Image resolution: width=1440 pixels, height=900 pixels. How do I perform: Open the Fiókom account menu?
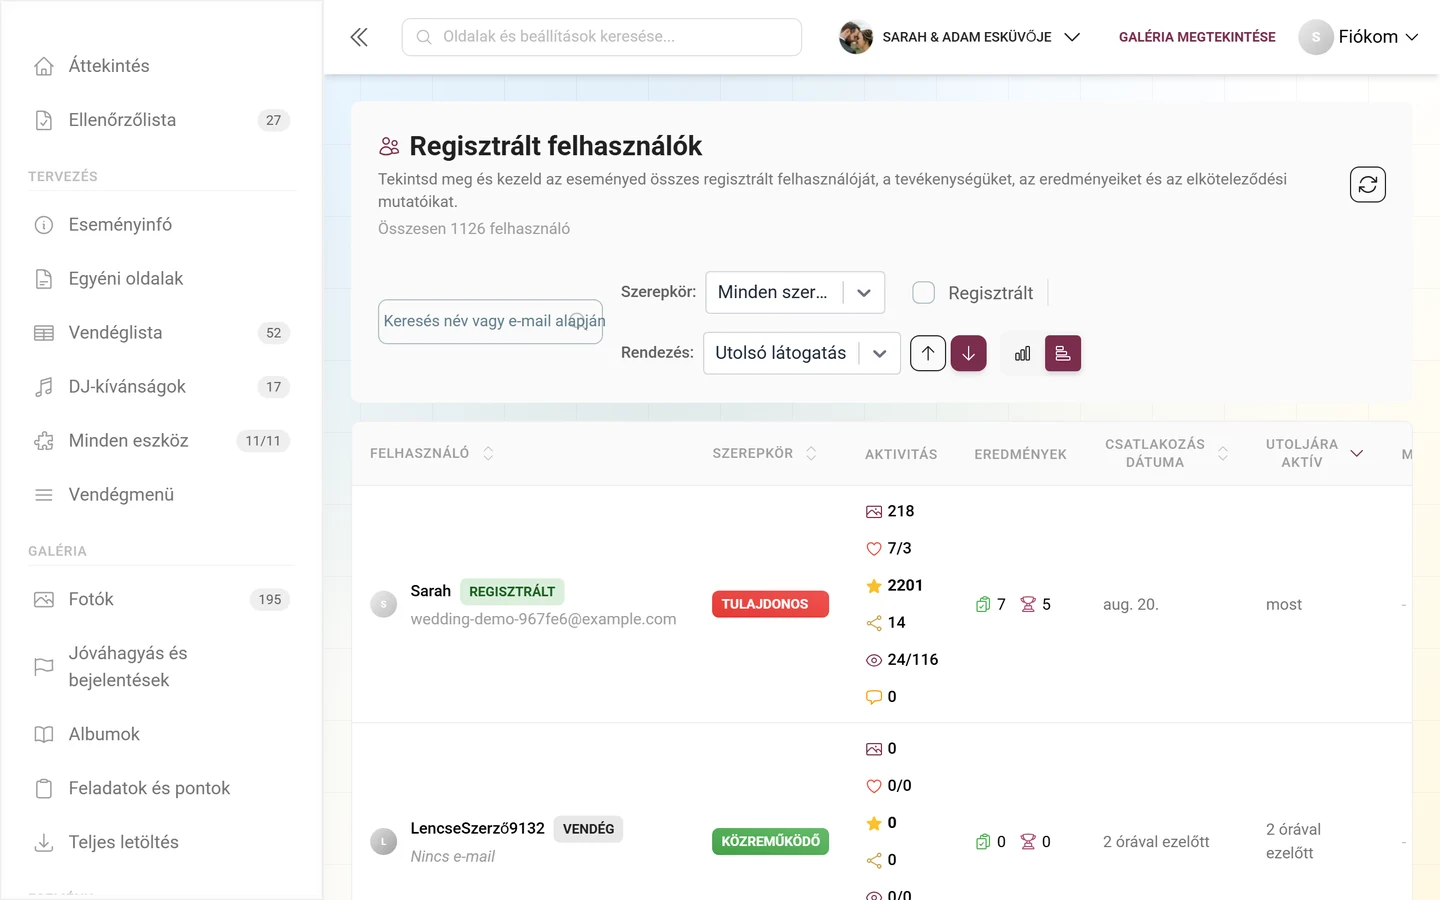[1359, 37]
